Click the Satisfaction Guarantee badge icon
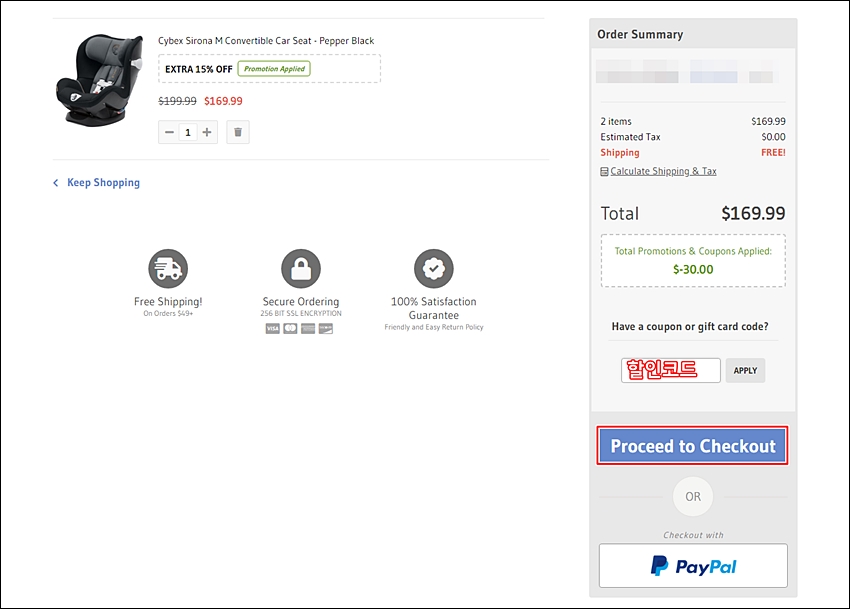 434,268
